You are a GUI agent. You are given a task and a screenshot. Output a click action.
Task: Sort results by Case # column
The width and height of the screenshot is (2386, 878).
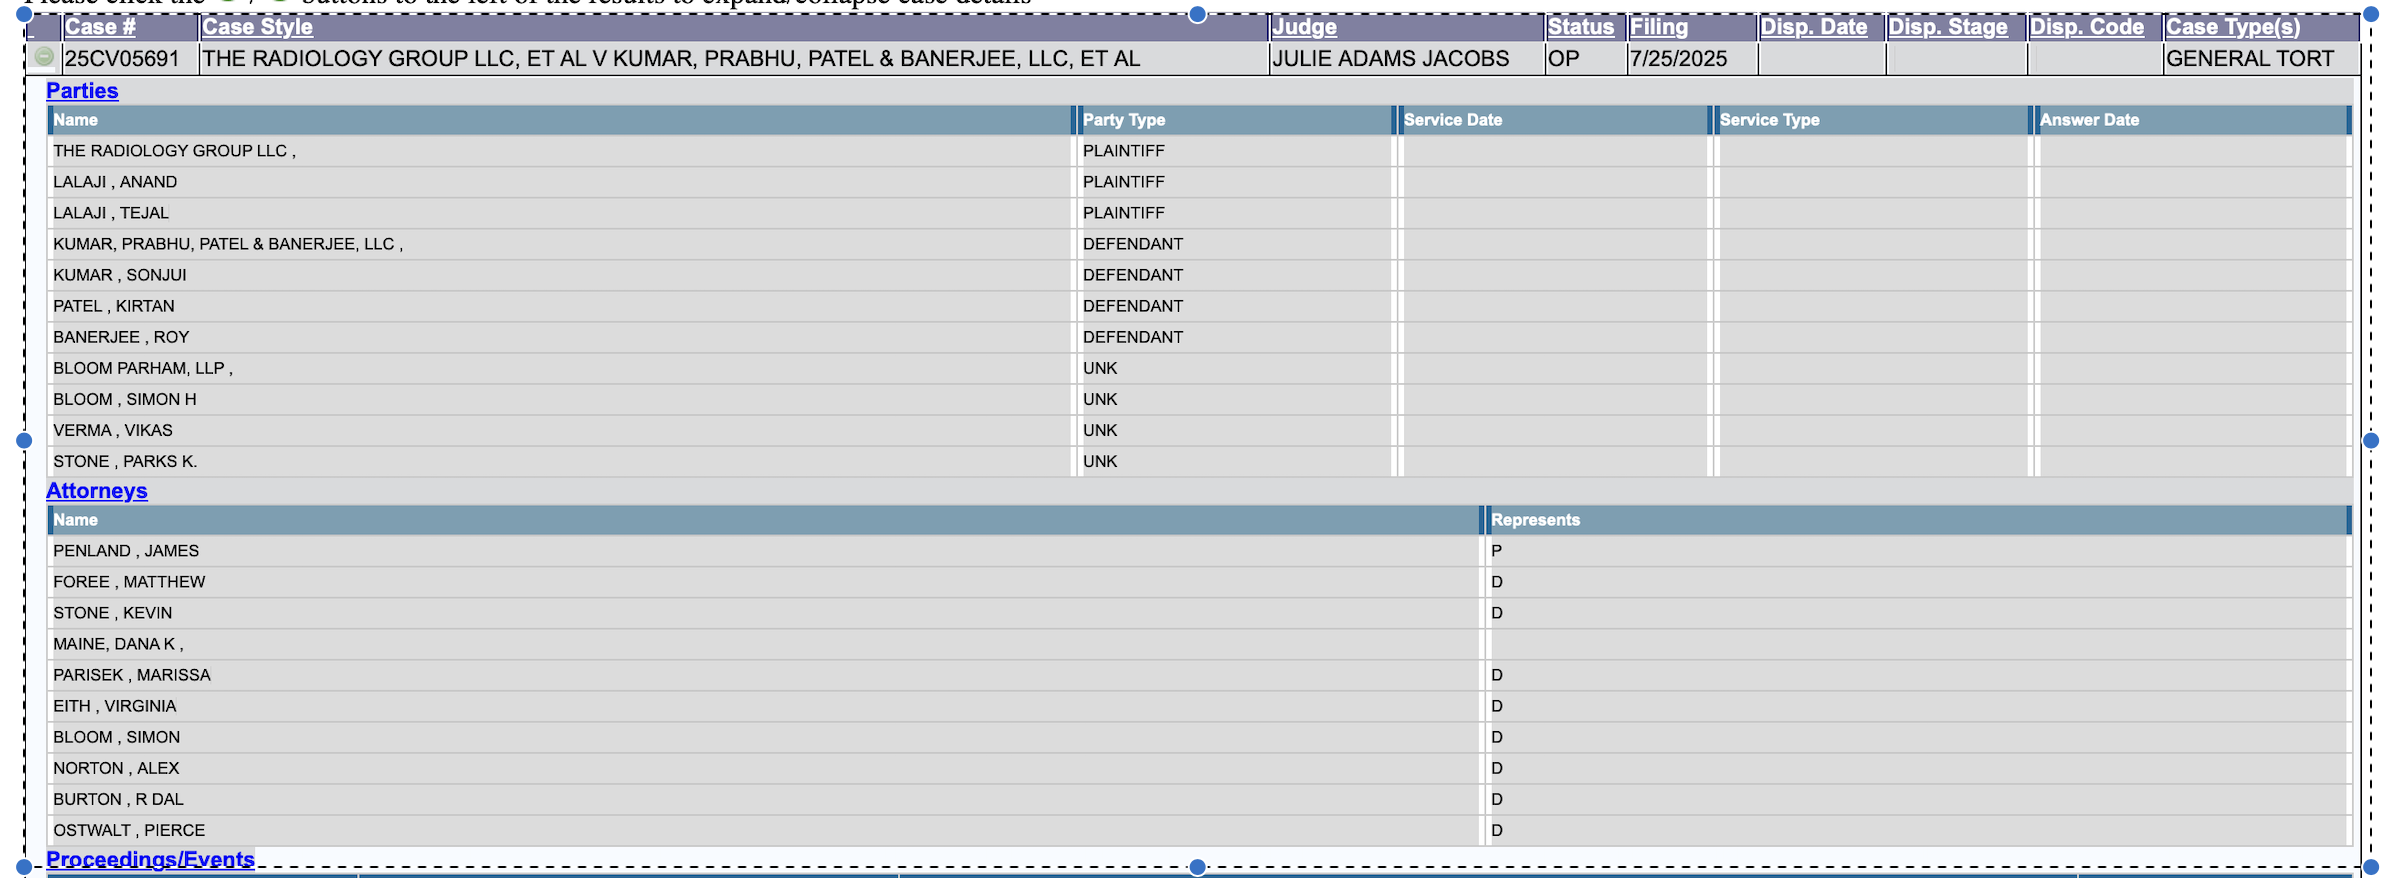(x=100, y=27)
